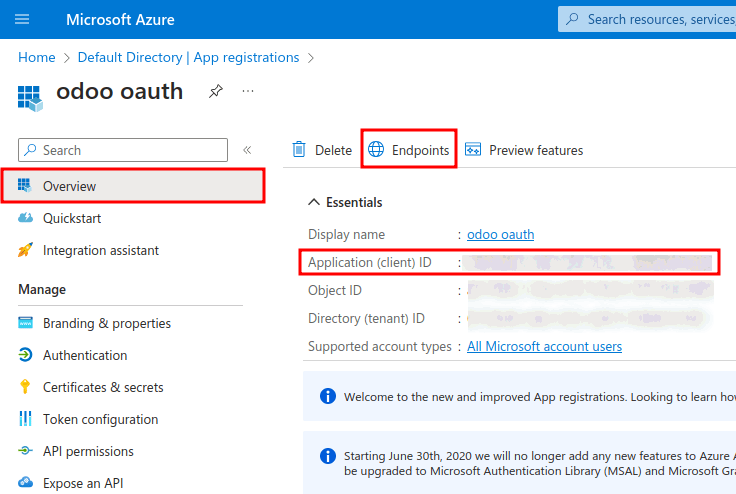Collapse the sidebar with the double chevron
This screenshot has width=736, height=494.
tap(247, 150)
